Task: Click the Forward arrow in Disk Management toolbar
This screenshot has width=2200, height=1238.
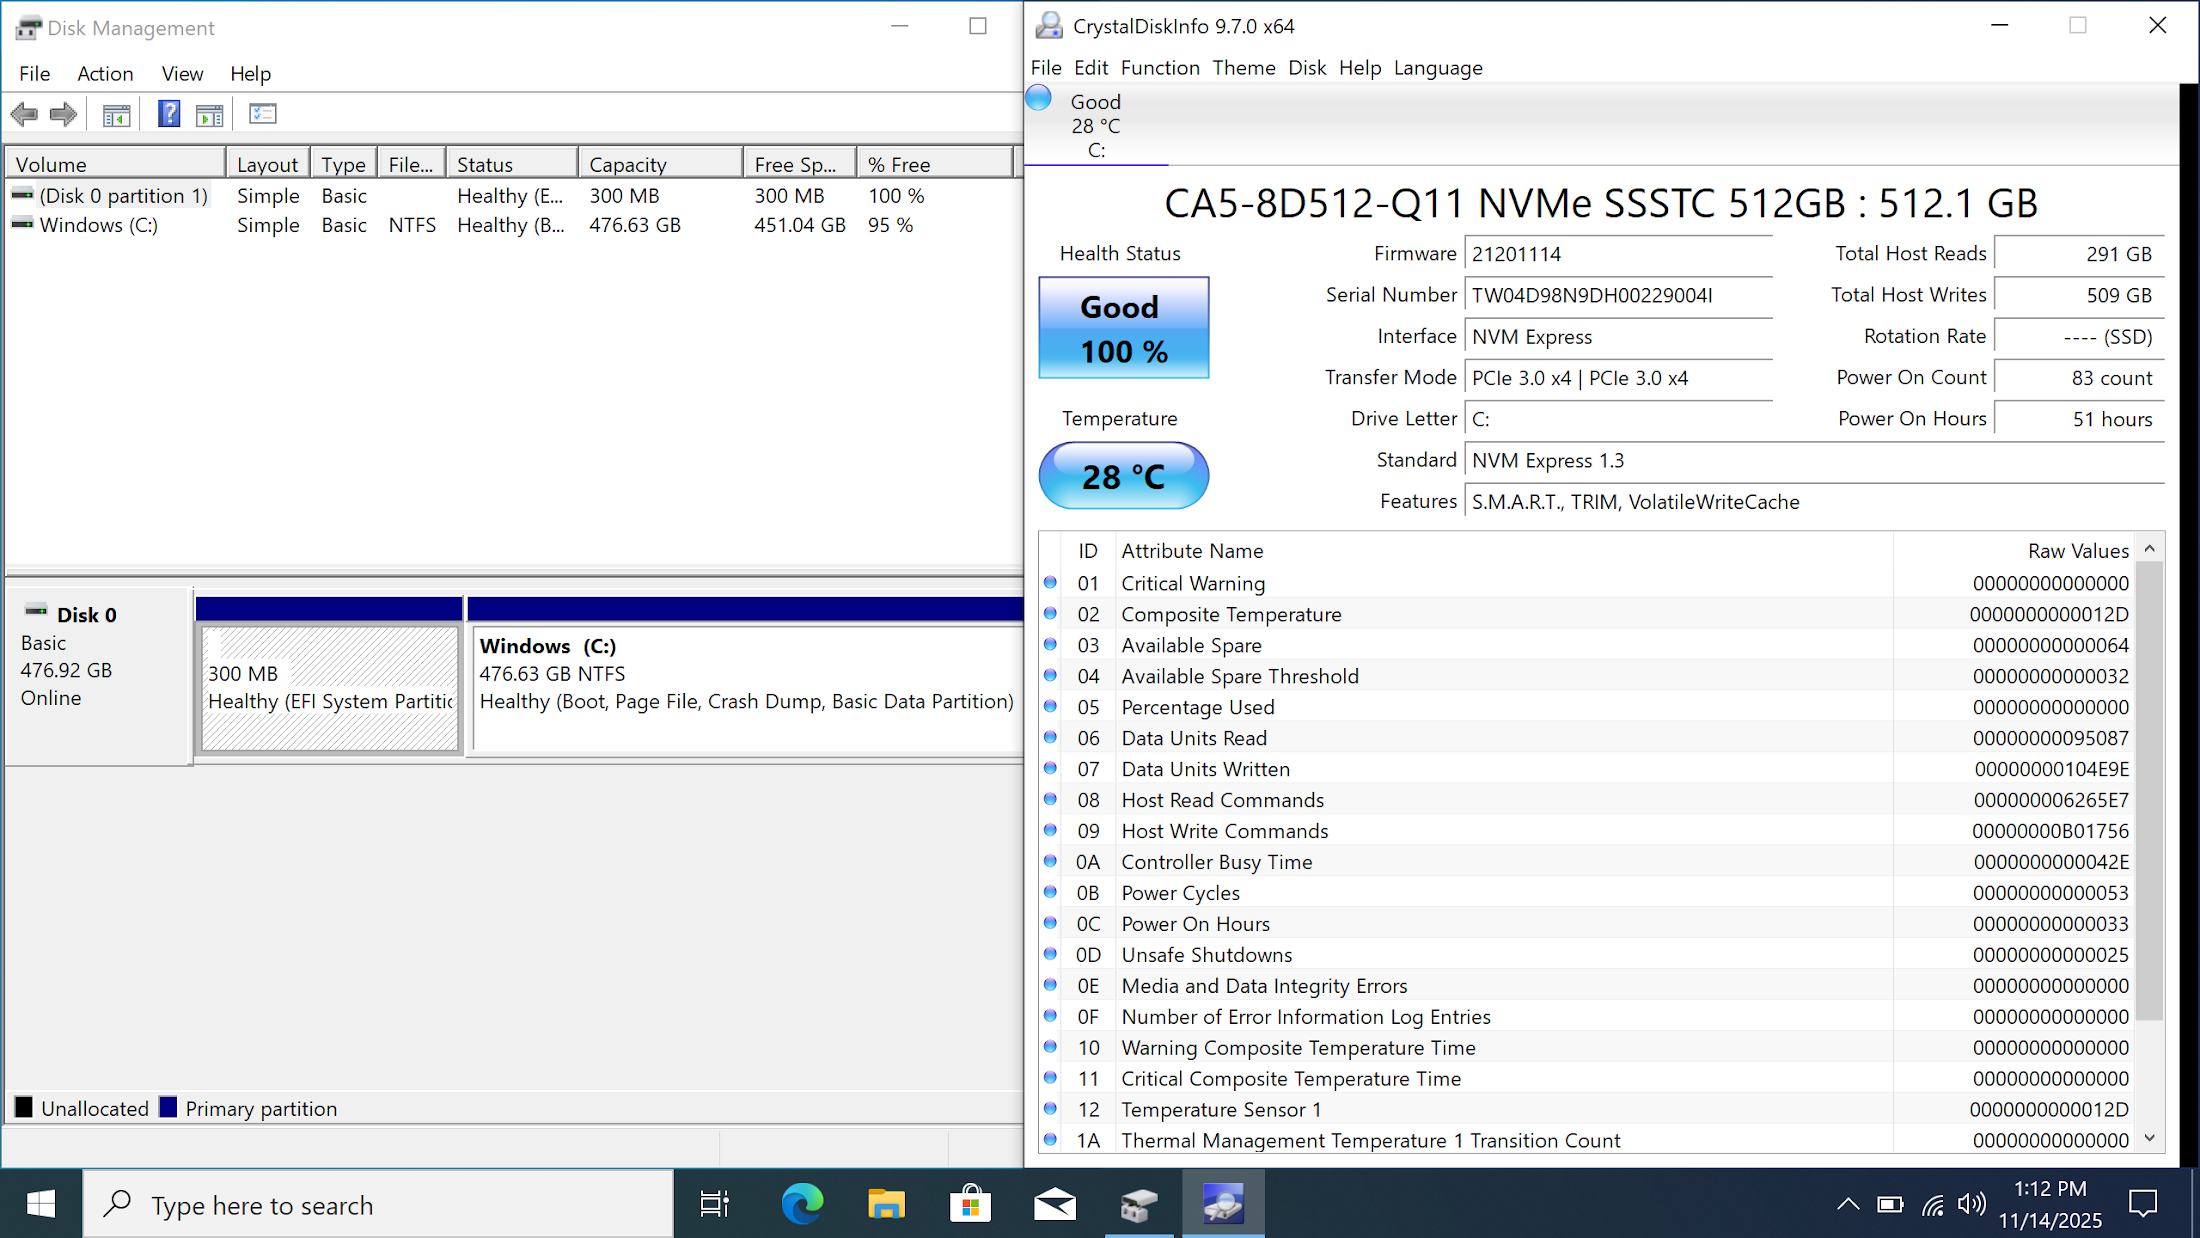Action: click(63, 114)
